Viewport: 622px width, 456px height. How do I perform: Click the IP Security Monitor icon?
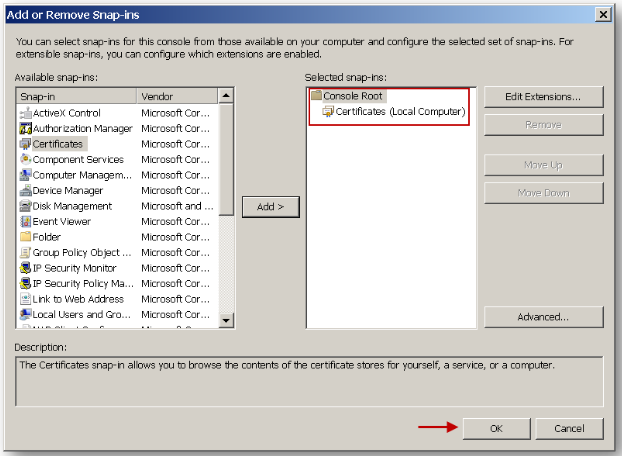[25, 268]
